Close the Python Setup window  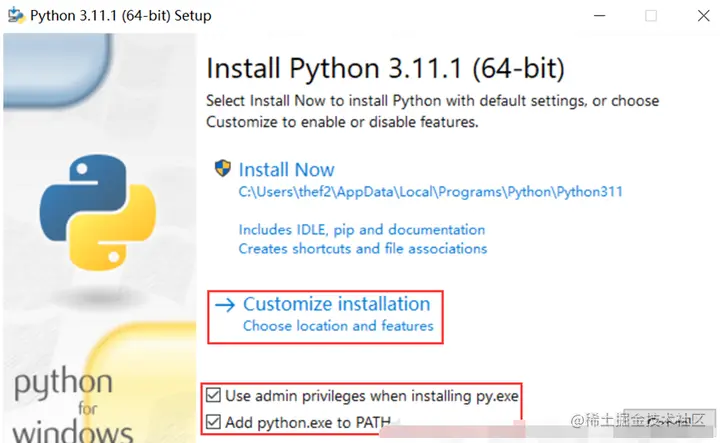pyautogui.click(x=703, y=16)
